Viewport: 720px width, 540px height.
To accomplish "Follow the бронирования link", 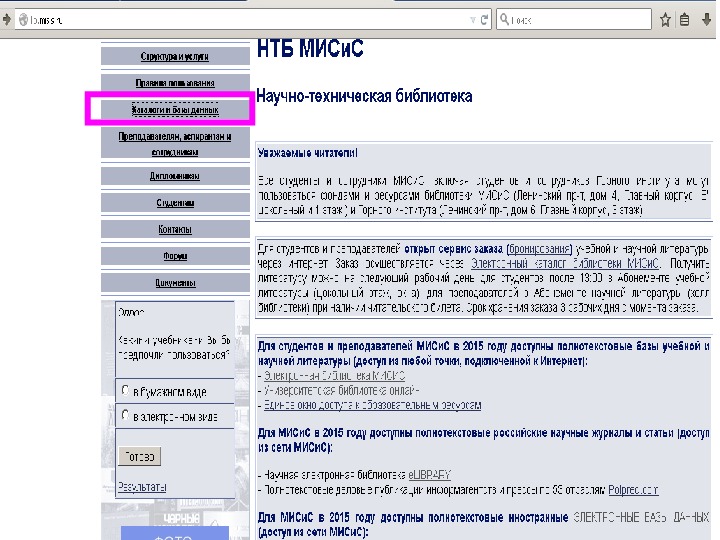I will coord(540,249).
